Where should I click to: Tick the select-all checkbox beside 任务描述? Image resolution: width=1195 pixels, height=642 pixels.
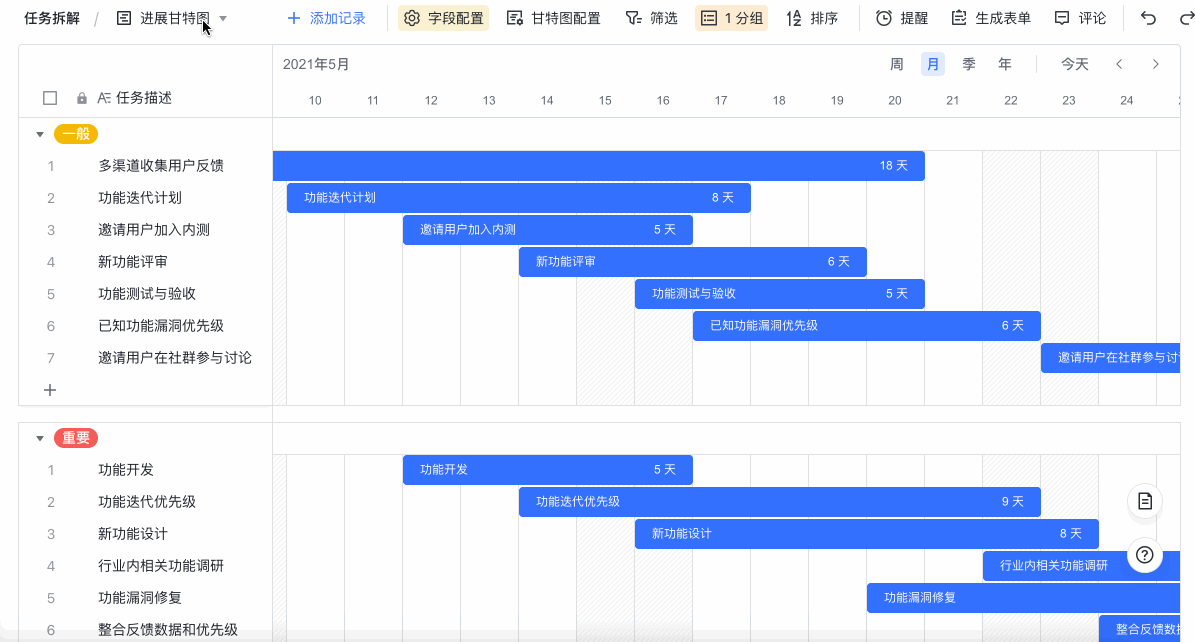[50, 98]
